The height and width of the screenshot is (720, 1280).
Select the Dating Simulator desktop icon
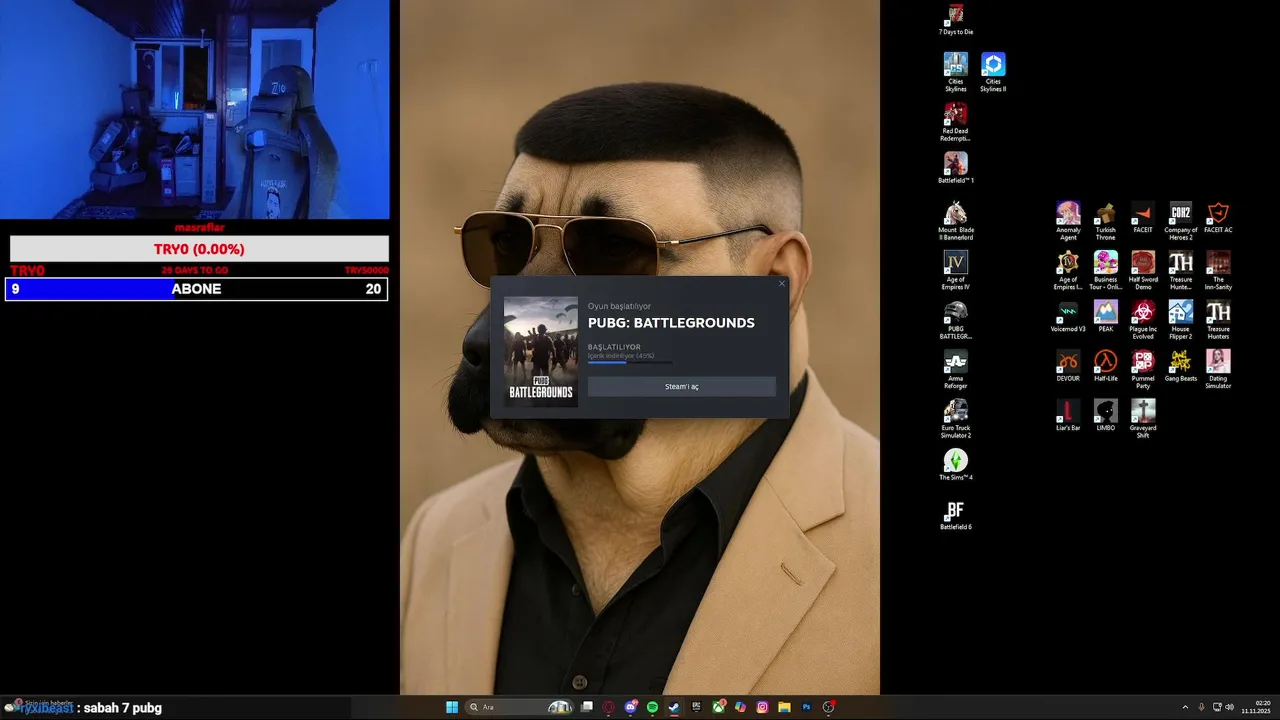coord(1218,369)
